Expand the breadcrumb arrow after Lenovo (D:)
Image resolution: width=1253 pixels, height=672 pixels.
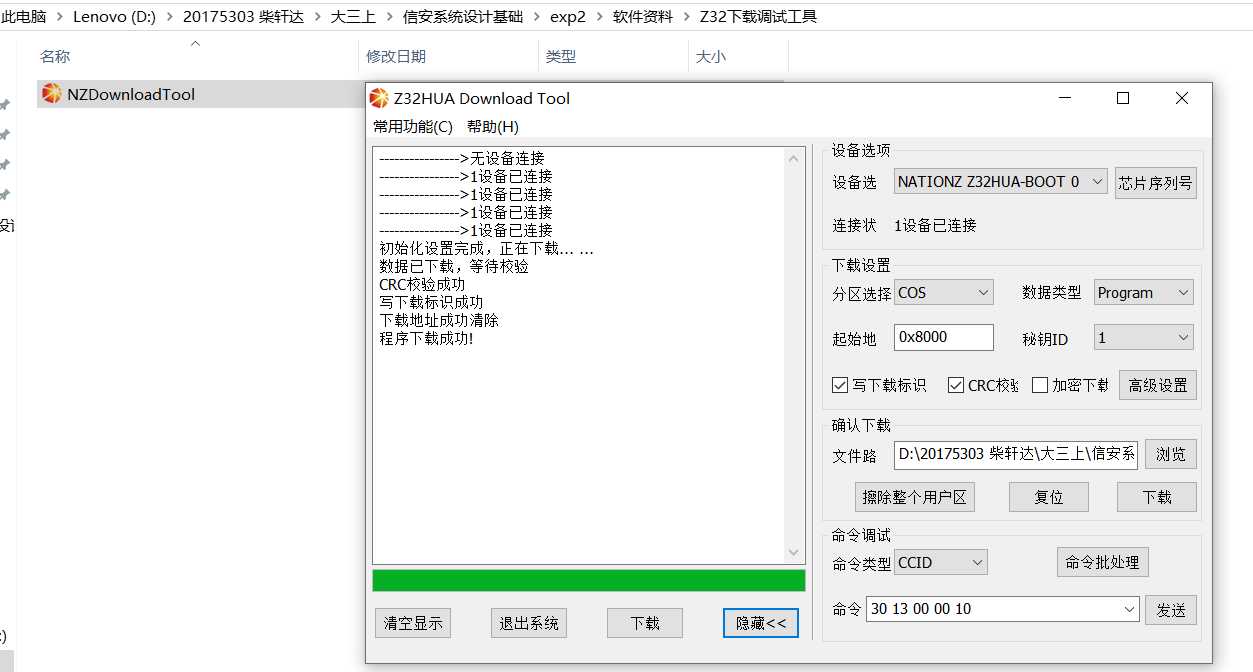[169, 17]
